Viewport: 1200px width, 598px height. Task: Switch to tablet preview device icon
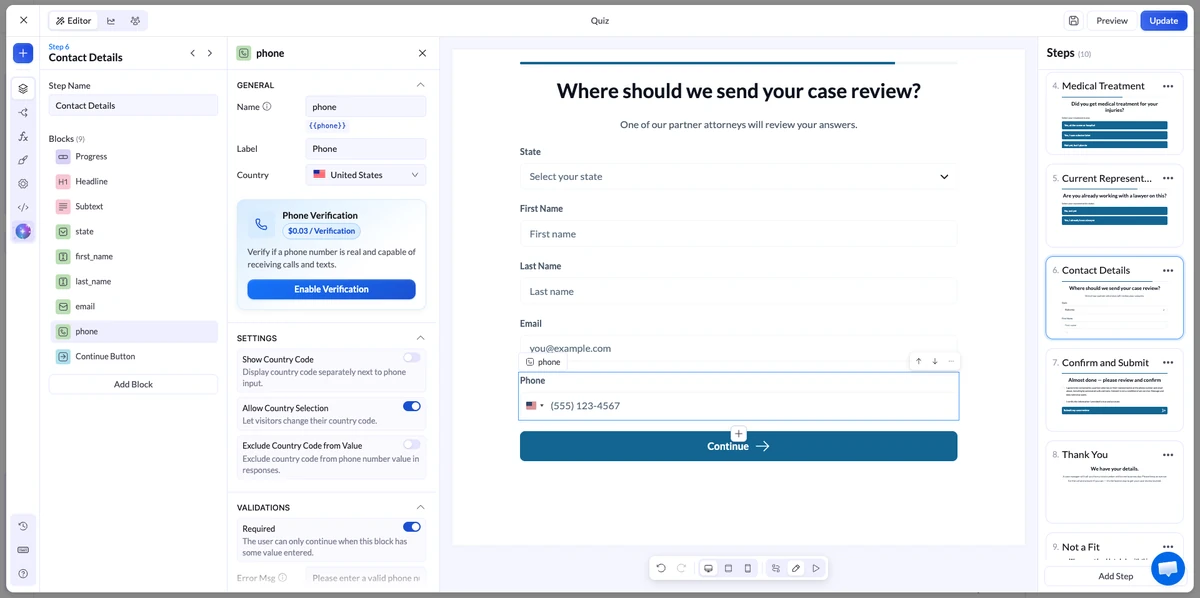click(728, 568)
